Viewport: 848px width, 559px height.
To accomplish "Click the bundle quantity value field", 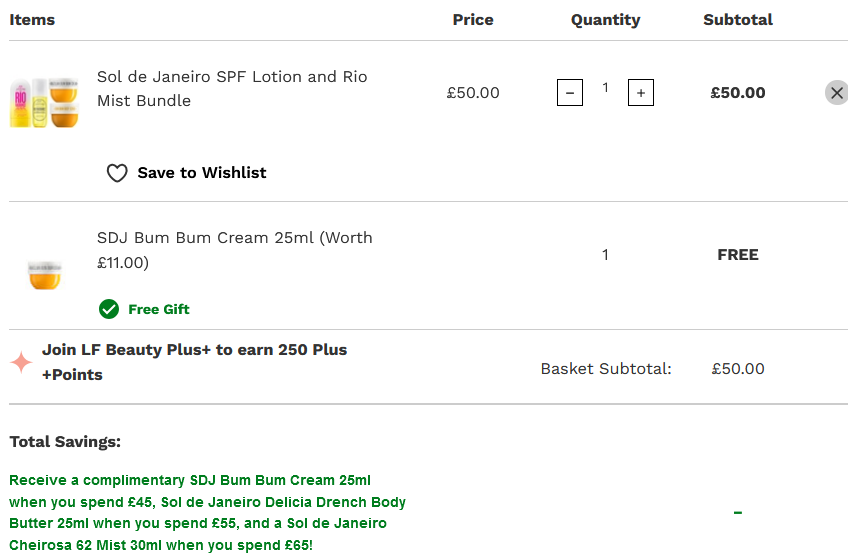I will pos(605,88).
